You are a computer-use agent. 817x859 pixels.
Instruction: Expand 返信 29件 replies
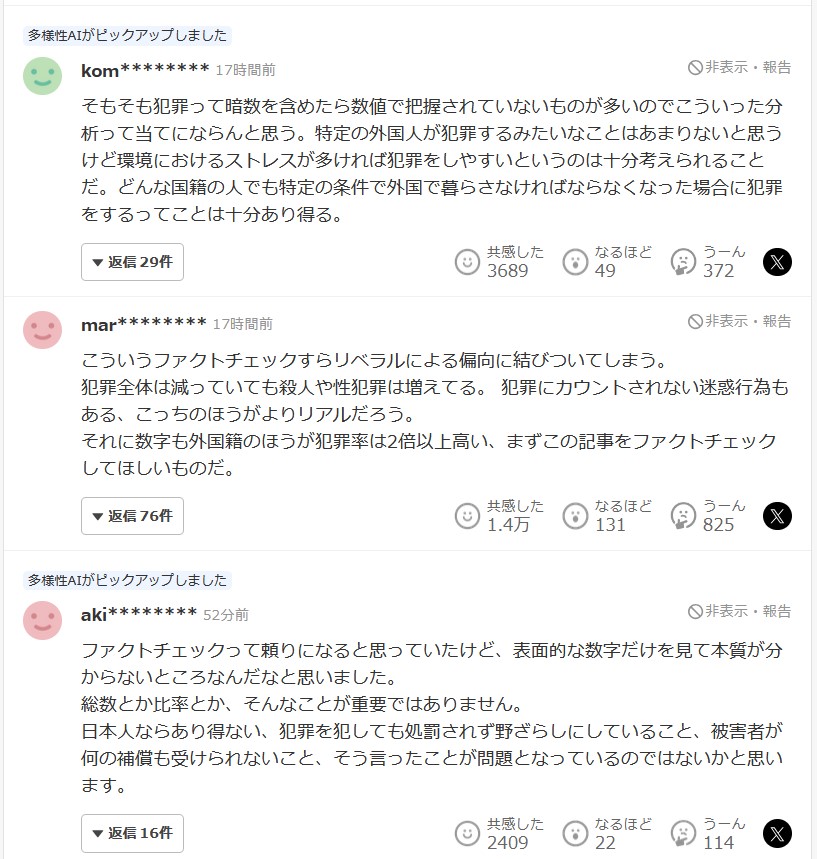132,262
